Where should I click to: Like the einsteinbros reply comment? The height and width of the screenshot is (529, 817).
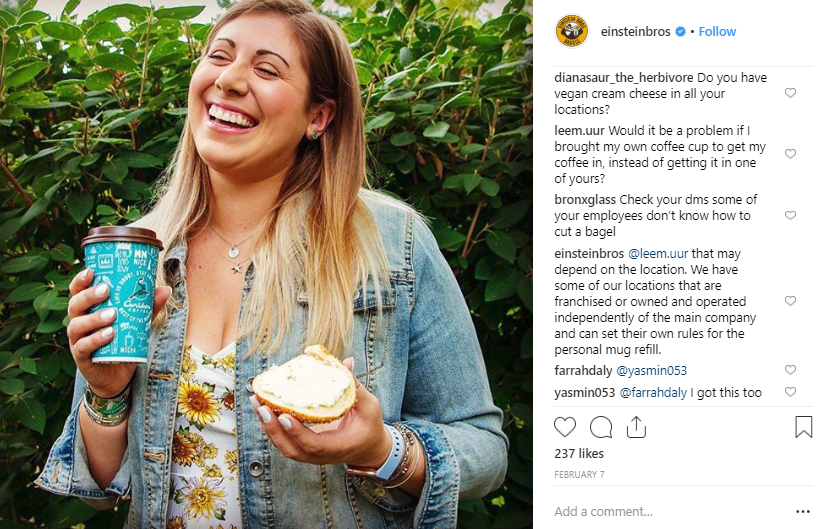coord(790,301)
